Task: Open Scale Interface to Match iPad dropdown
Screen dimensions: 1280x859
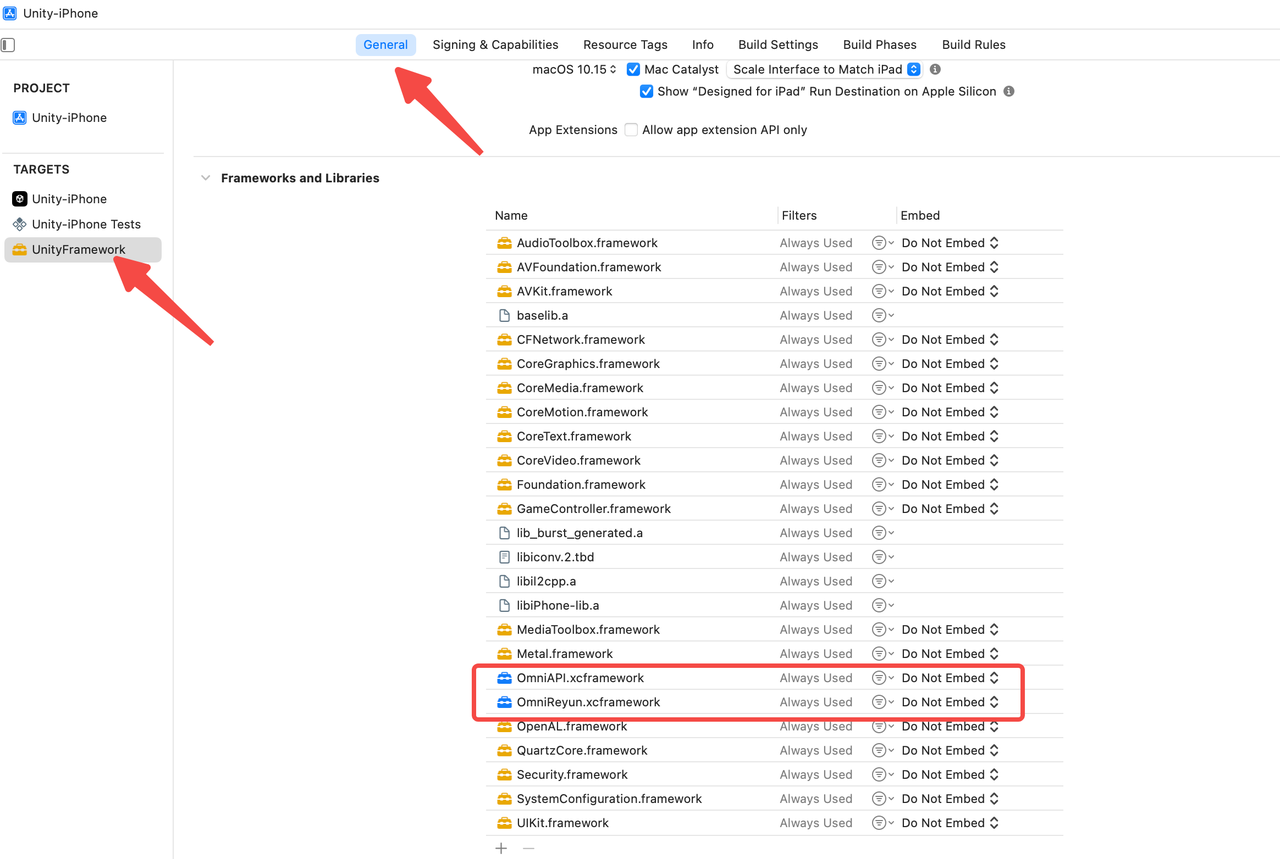Action: pos(824,70)
